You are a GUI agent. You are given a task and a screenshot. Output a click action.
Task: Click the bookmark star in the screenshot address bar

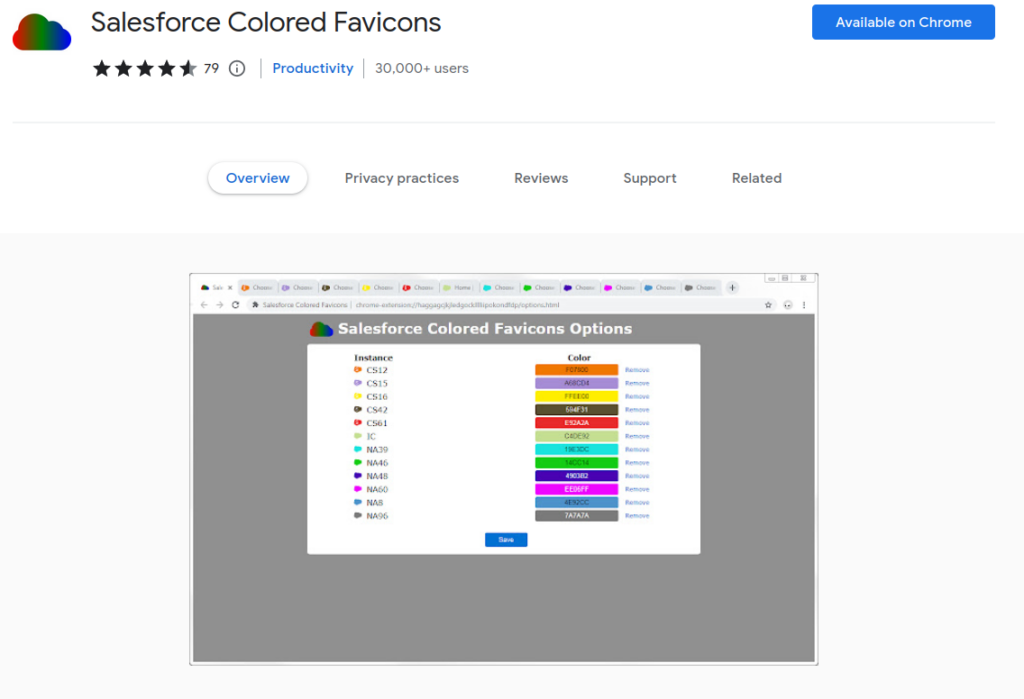[x=770, y=304]
